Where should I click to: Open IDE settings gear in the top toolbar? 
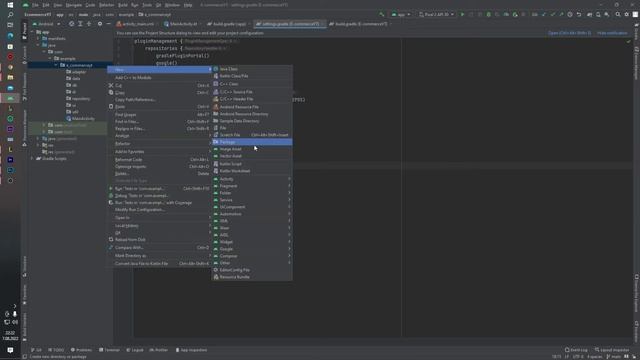(627, 14)
